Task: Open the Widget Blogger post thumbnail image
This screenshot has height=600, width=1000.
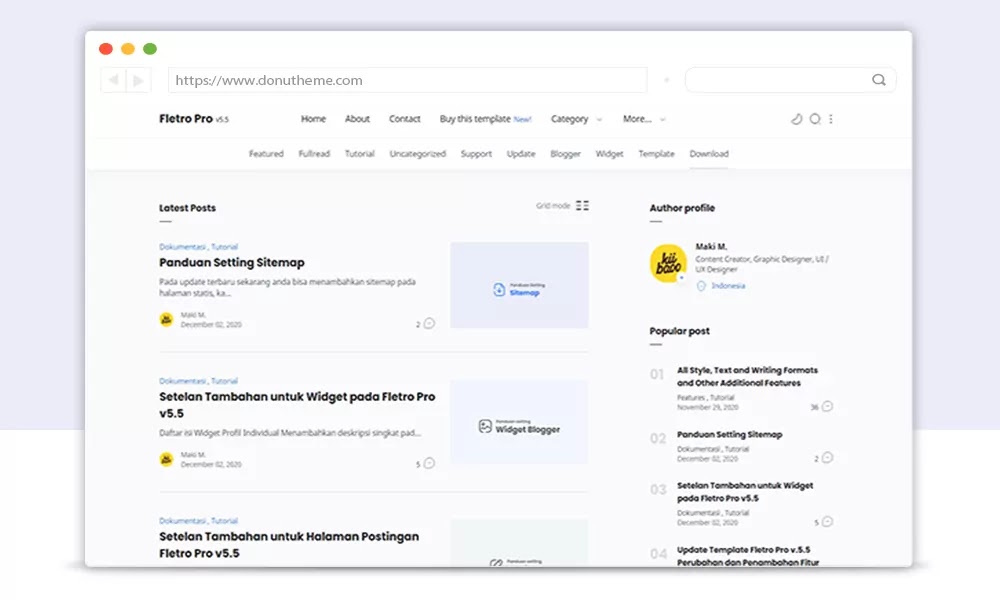Action: 519,422
